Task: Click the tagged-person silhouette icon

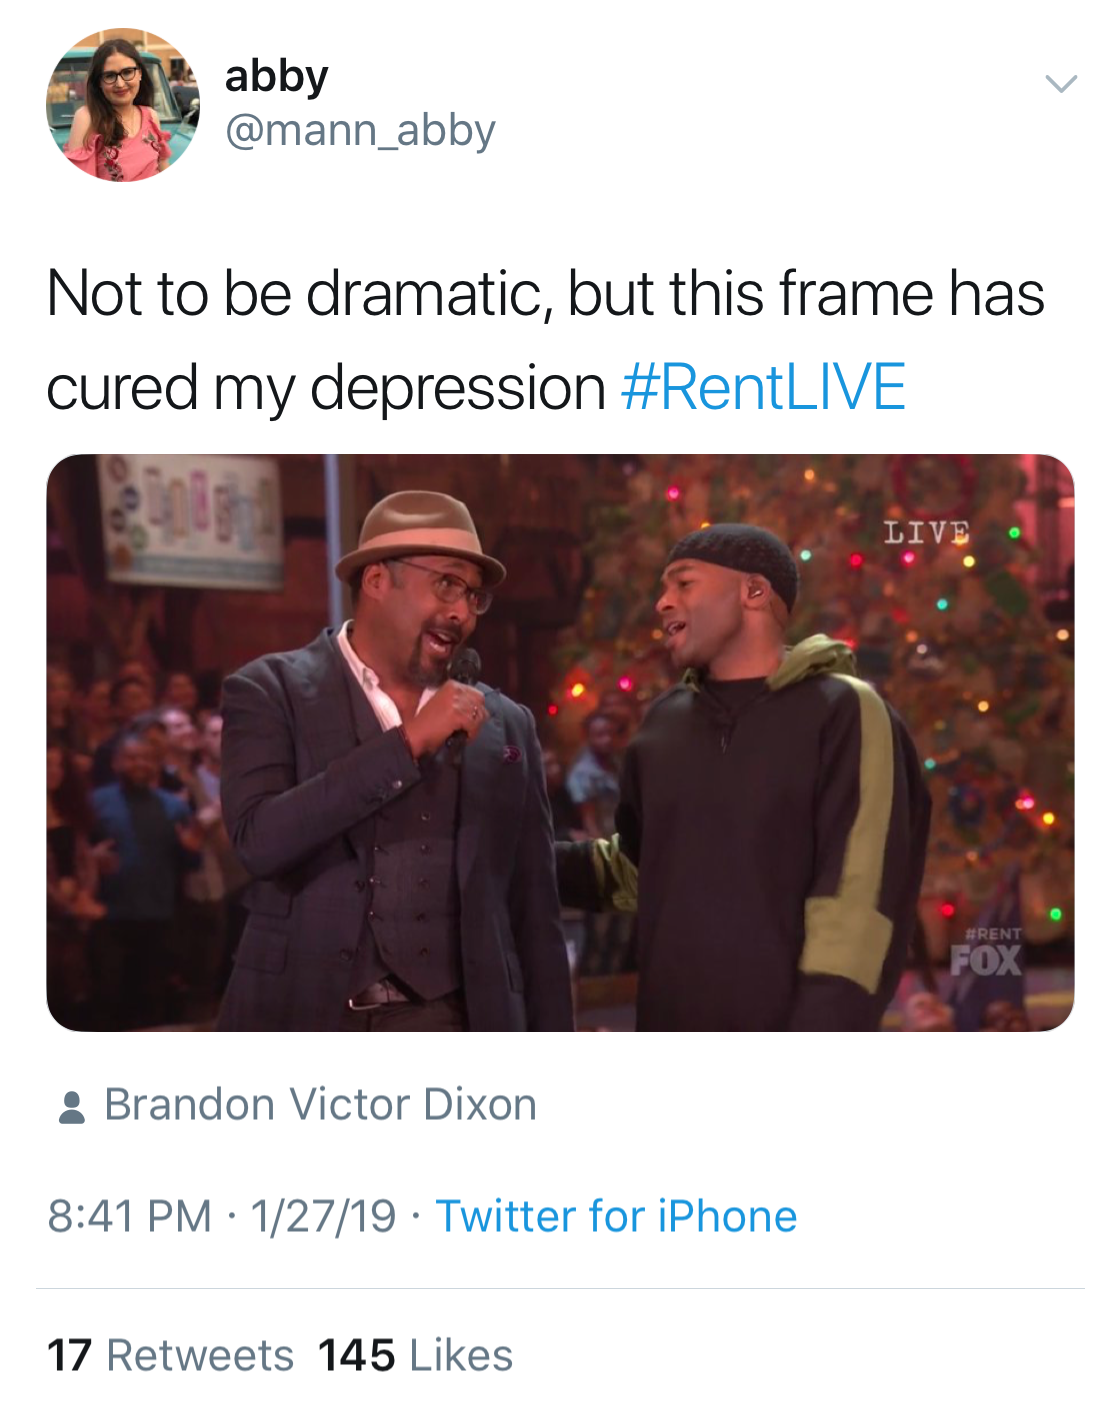Action: point(72,1107)
